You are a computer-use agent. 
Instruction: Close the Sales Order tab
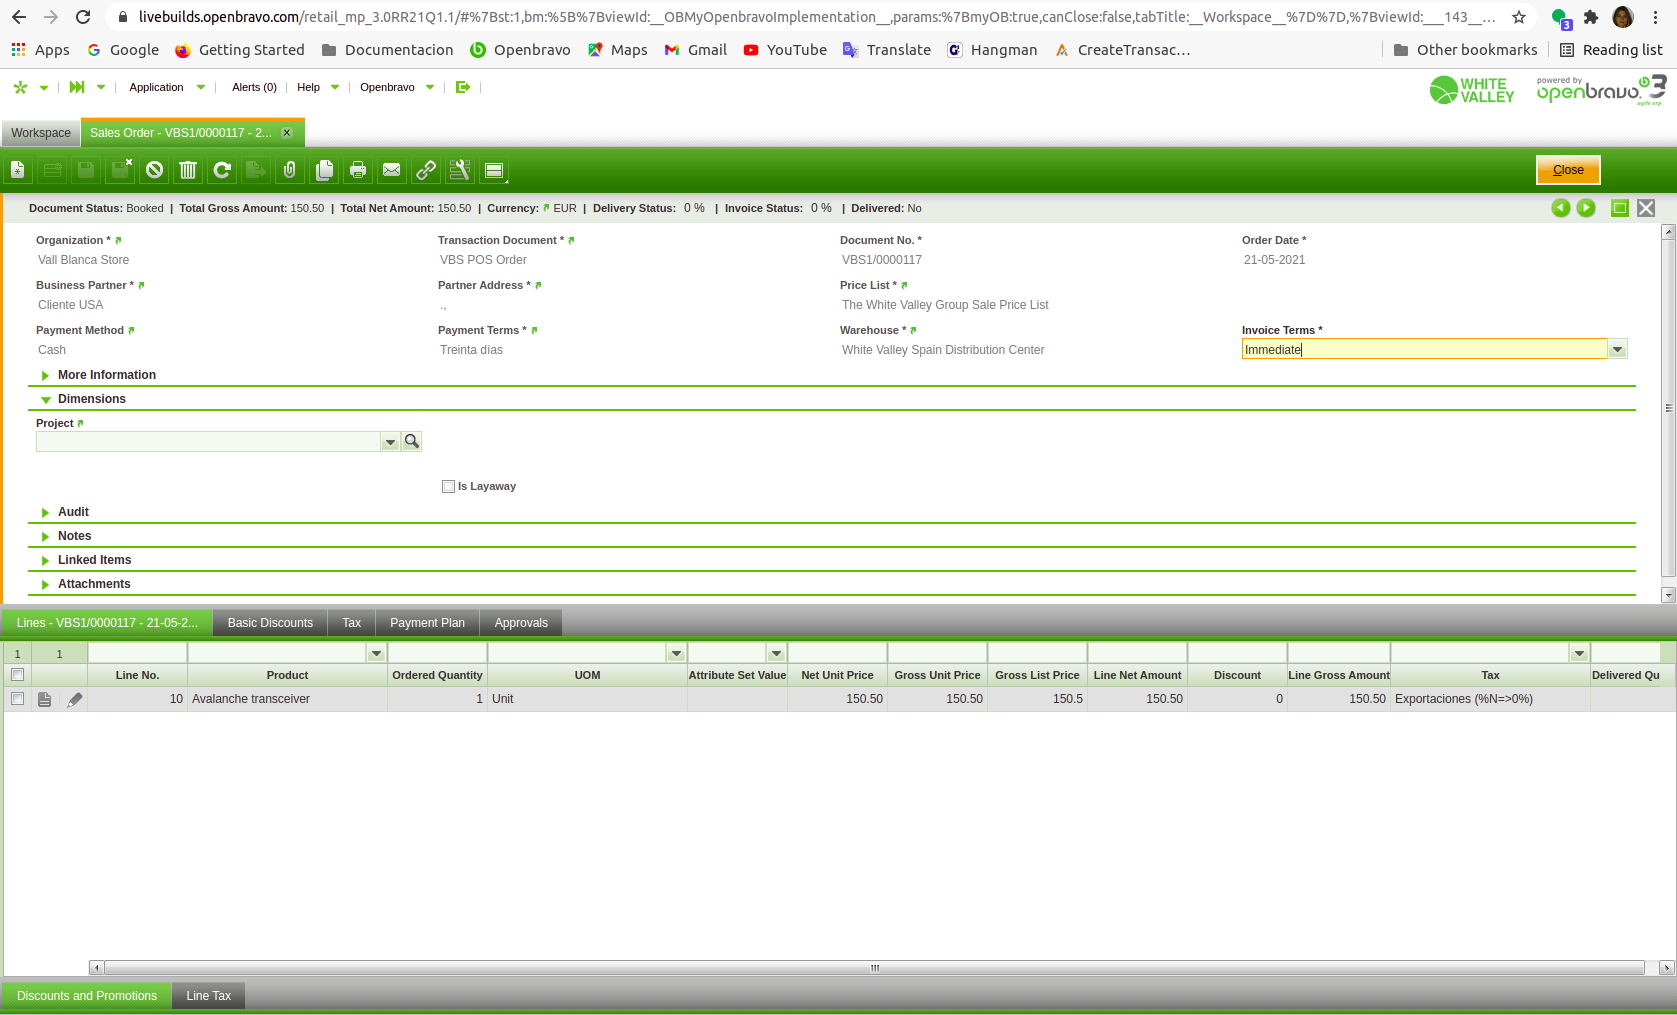click(x=287, y=133)
